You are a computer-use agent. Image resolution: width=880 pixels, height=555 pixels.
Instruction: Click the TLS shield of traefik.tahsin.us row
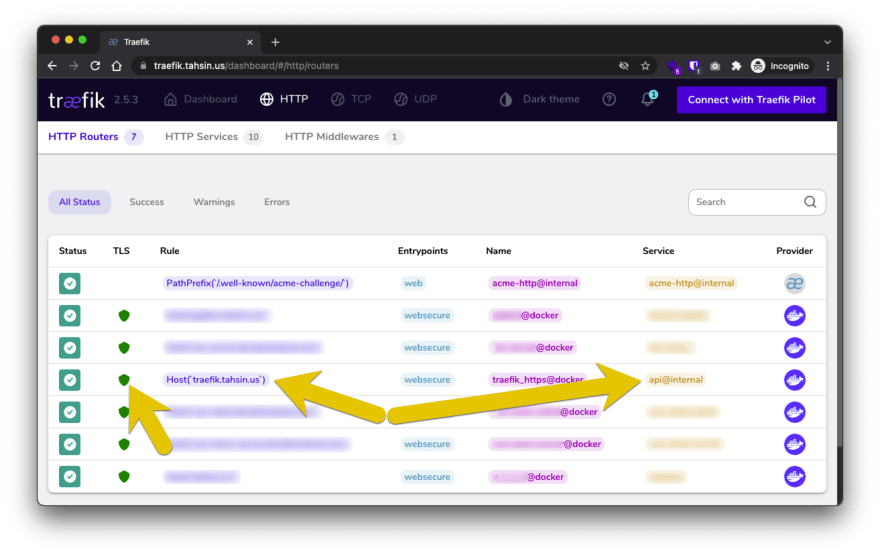click(x=124, y=380)
